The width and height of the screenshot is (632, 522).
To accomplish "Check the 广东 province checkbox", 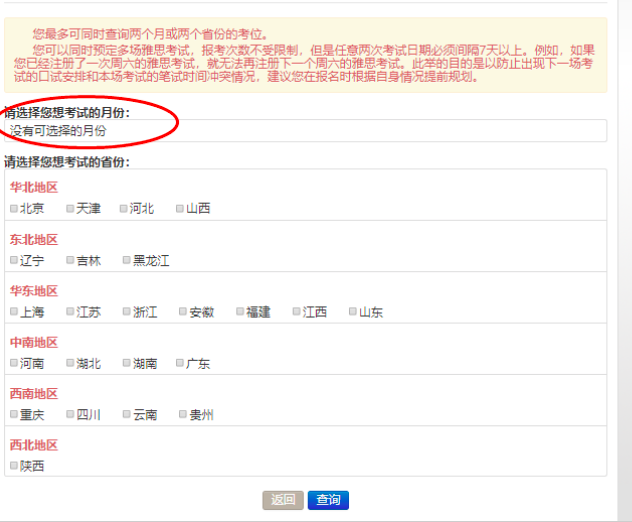I will 180,364.
